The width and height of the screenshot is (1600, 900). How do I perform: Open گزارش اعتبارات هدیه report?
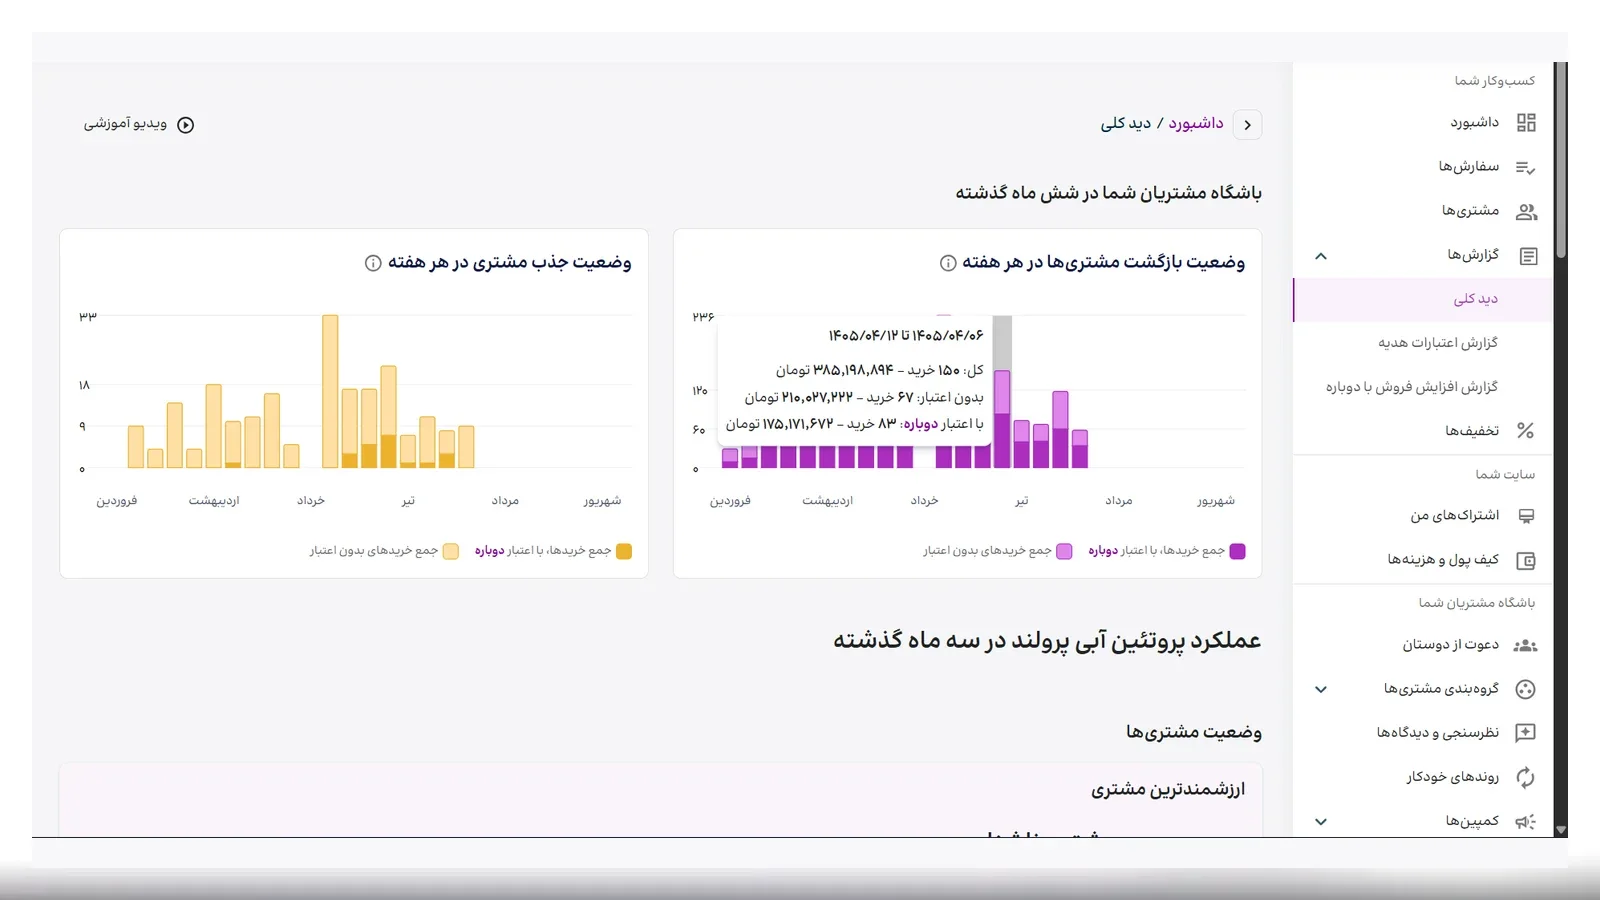(1437, 343)
